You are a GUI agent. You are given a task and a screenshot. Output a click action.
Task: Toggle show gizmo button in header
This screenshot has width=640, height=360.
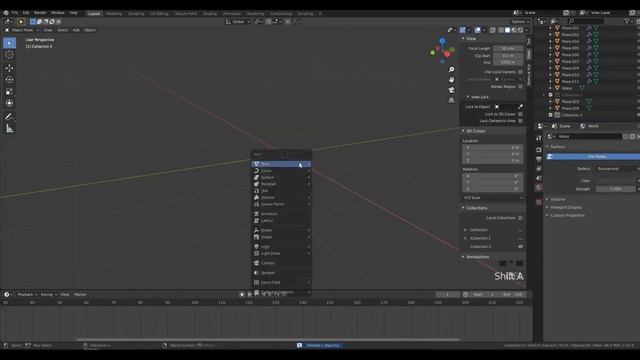pyautogui.click(x=462, y=30)
